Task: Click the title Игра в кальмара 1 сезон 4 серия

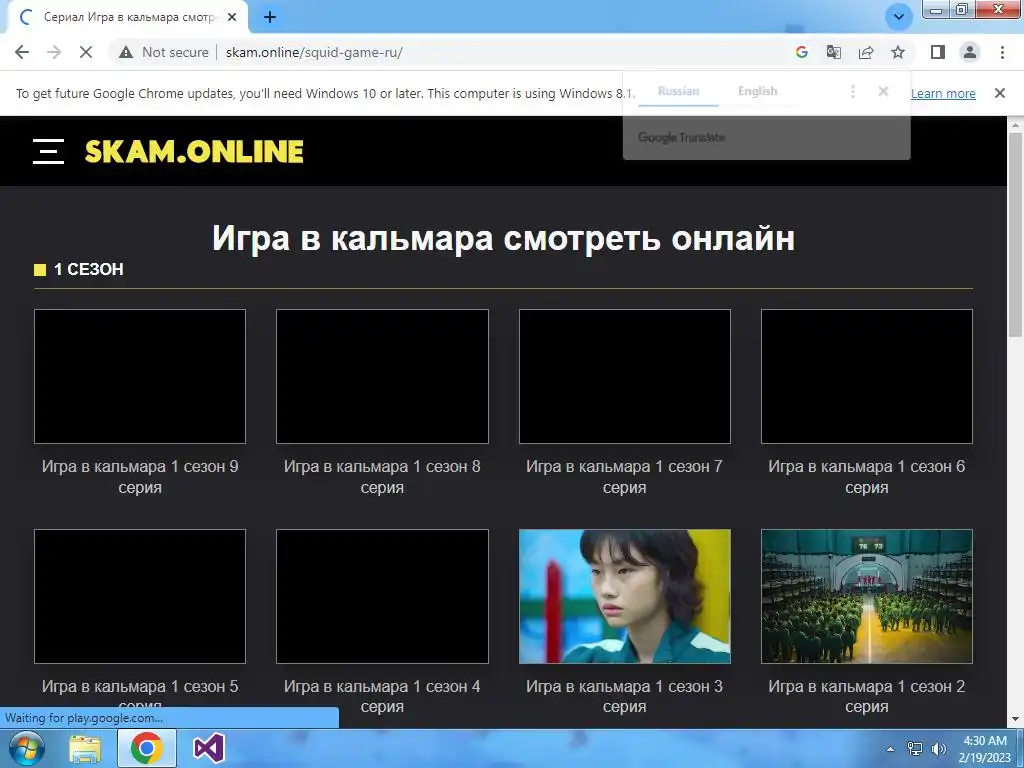Action: click(382, 696)
